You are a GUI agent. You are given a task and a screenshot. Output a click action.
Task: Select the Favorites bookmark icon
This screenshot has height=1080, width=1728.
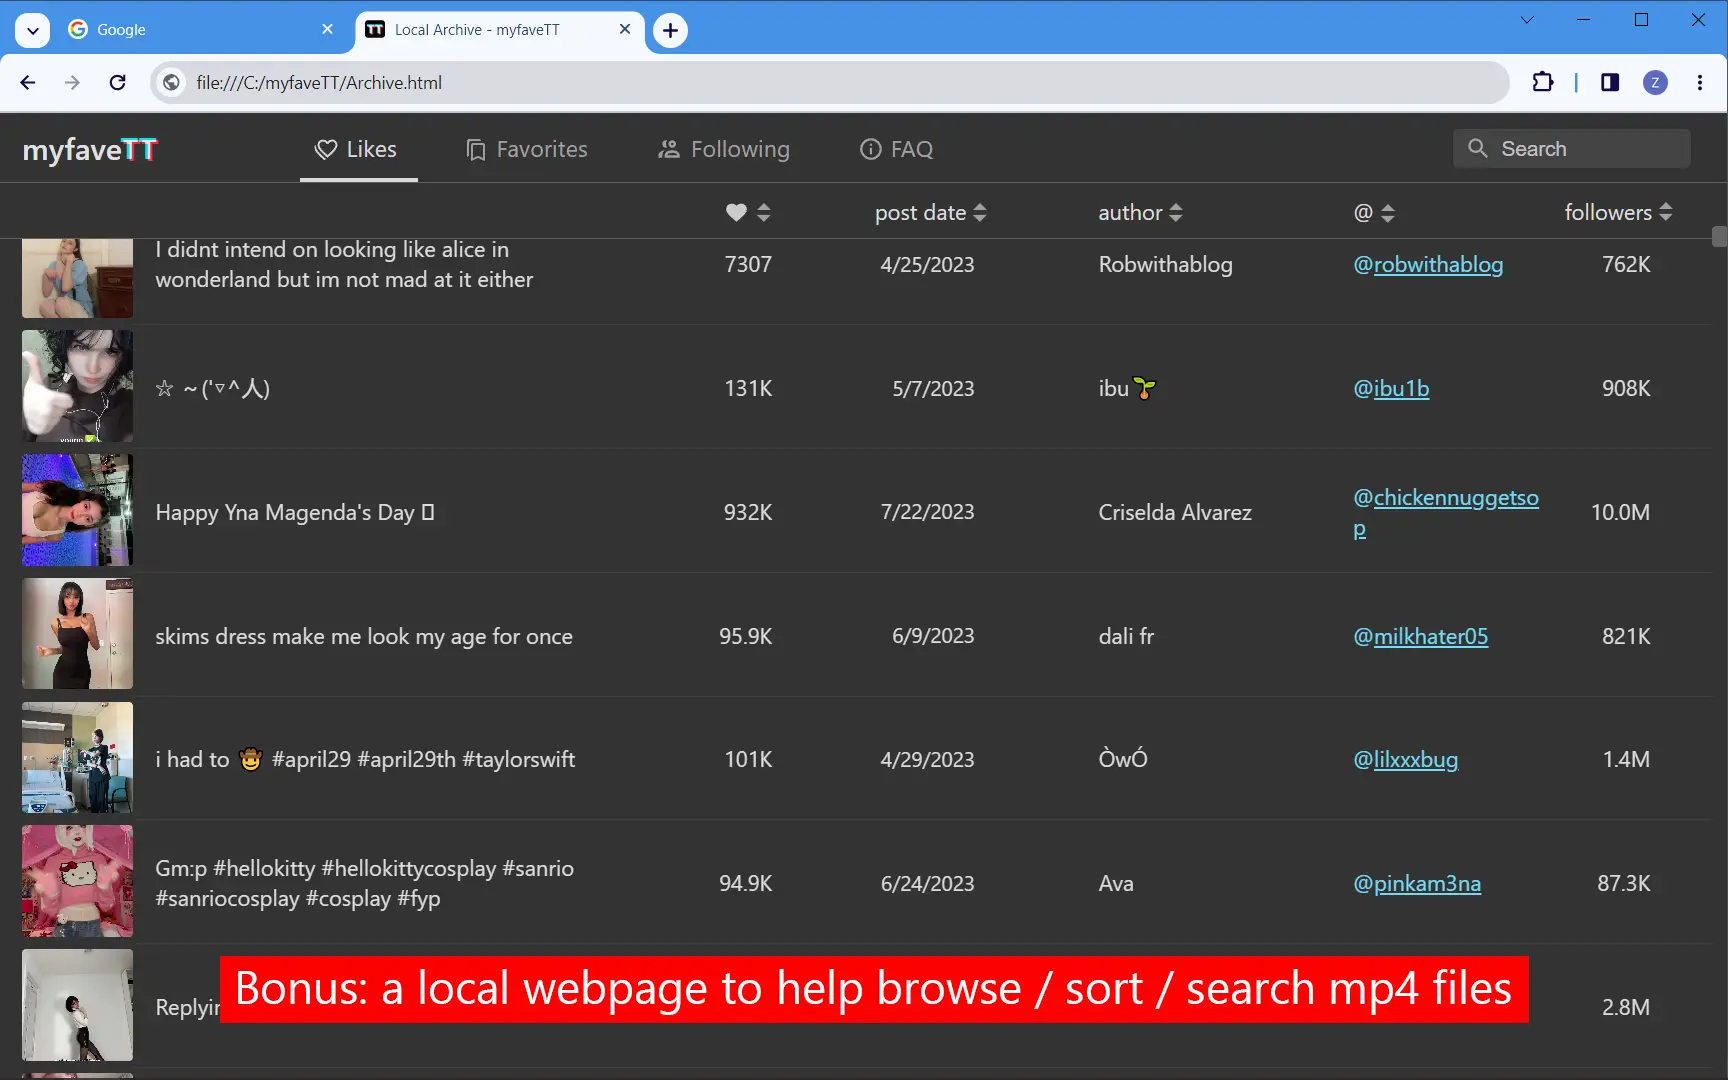[474, 149]
